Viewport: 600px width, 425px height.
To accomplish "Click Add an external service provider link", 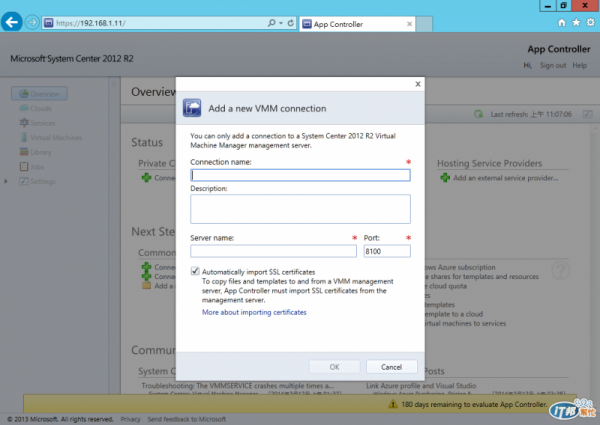I will (x=505, y=178).
